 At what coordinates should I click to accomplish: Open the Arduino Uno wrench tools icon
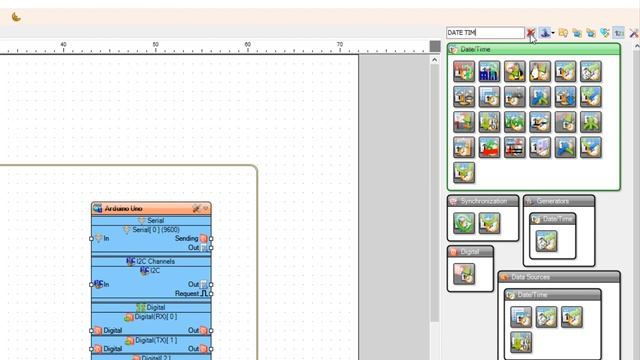coord(196,209)
